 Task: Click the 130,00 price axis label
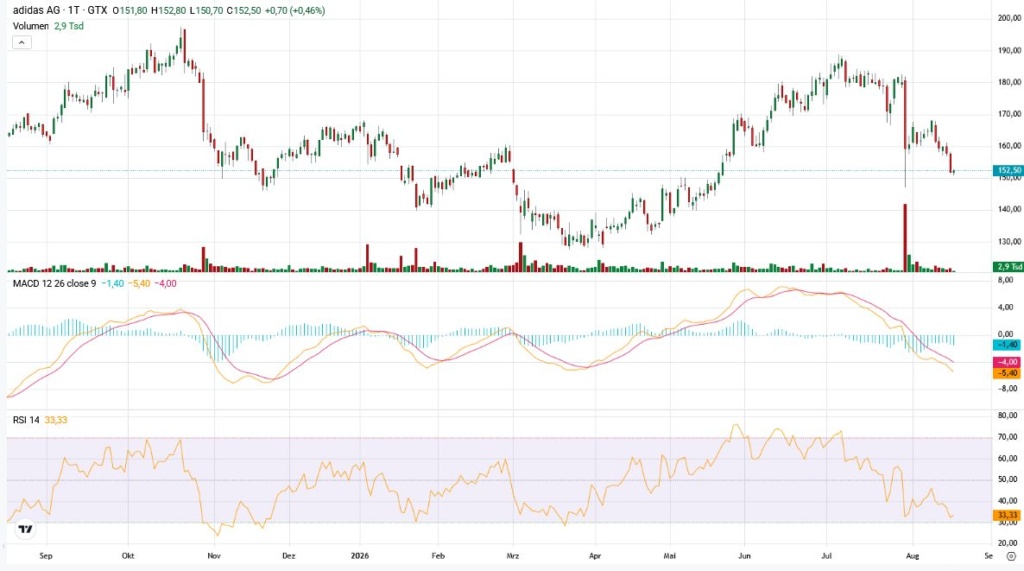tap(1009, 242)
